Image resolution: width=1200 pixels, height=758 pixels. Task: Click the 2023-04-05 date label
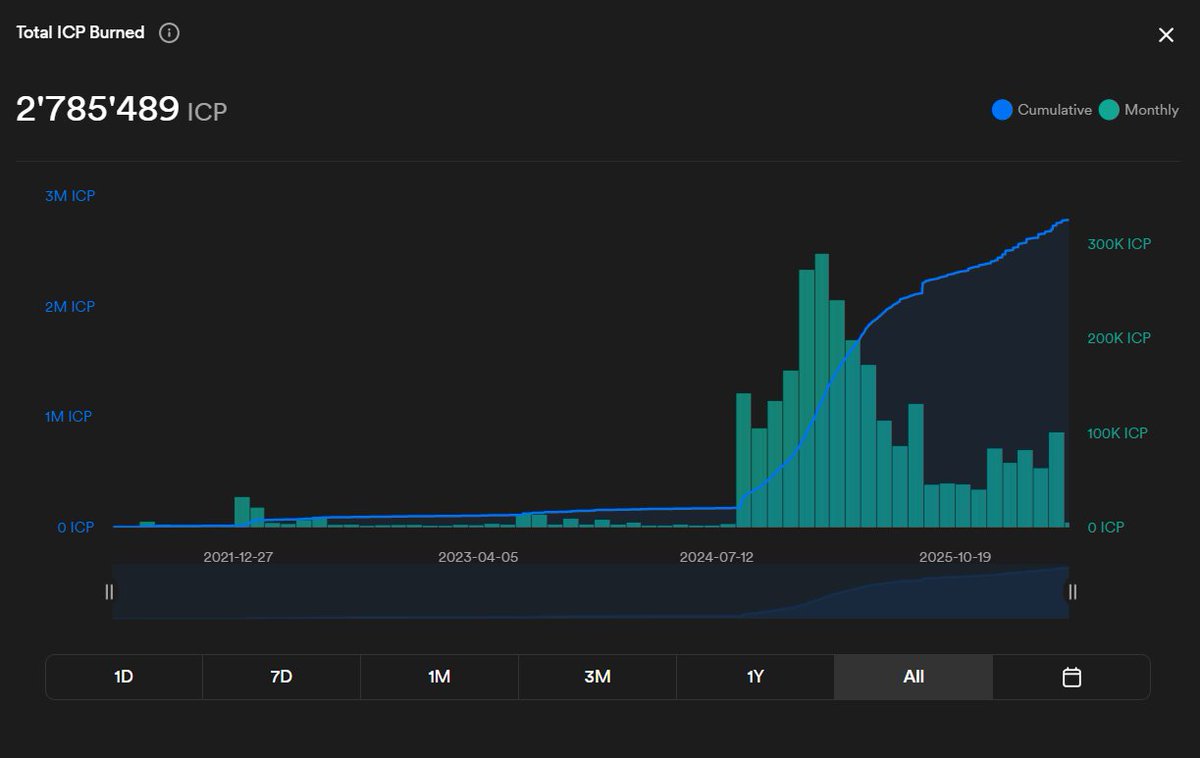point(478,557)
